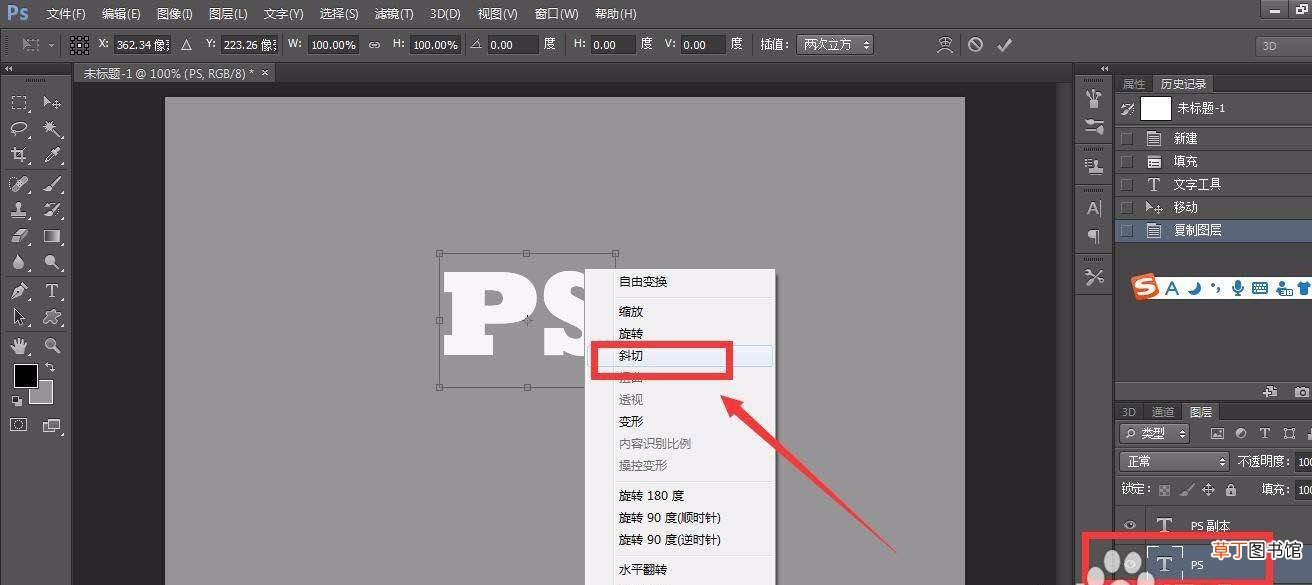Change screen mode in toolbox
The height and width of the screenshot is (585, 1312).
click(x=52, y=425)
